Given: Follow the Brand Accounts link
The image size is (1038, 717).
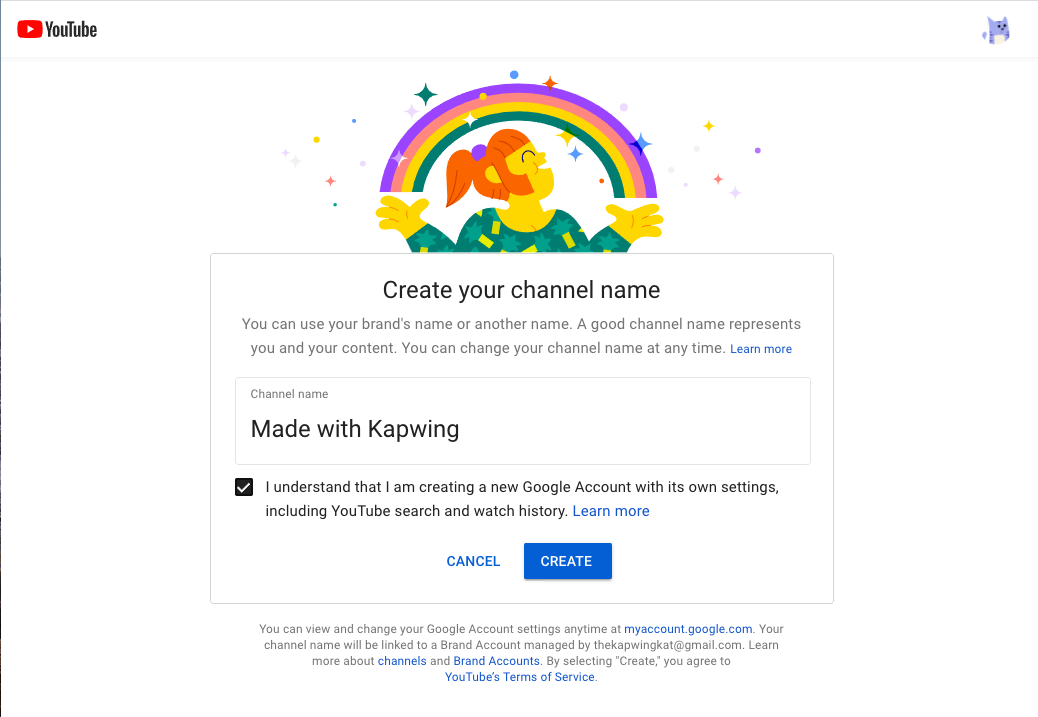Looking at the screenshot, I should 497,661.
